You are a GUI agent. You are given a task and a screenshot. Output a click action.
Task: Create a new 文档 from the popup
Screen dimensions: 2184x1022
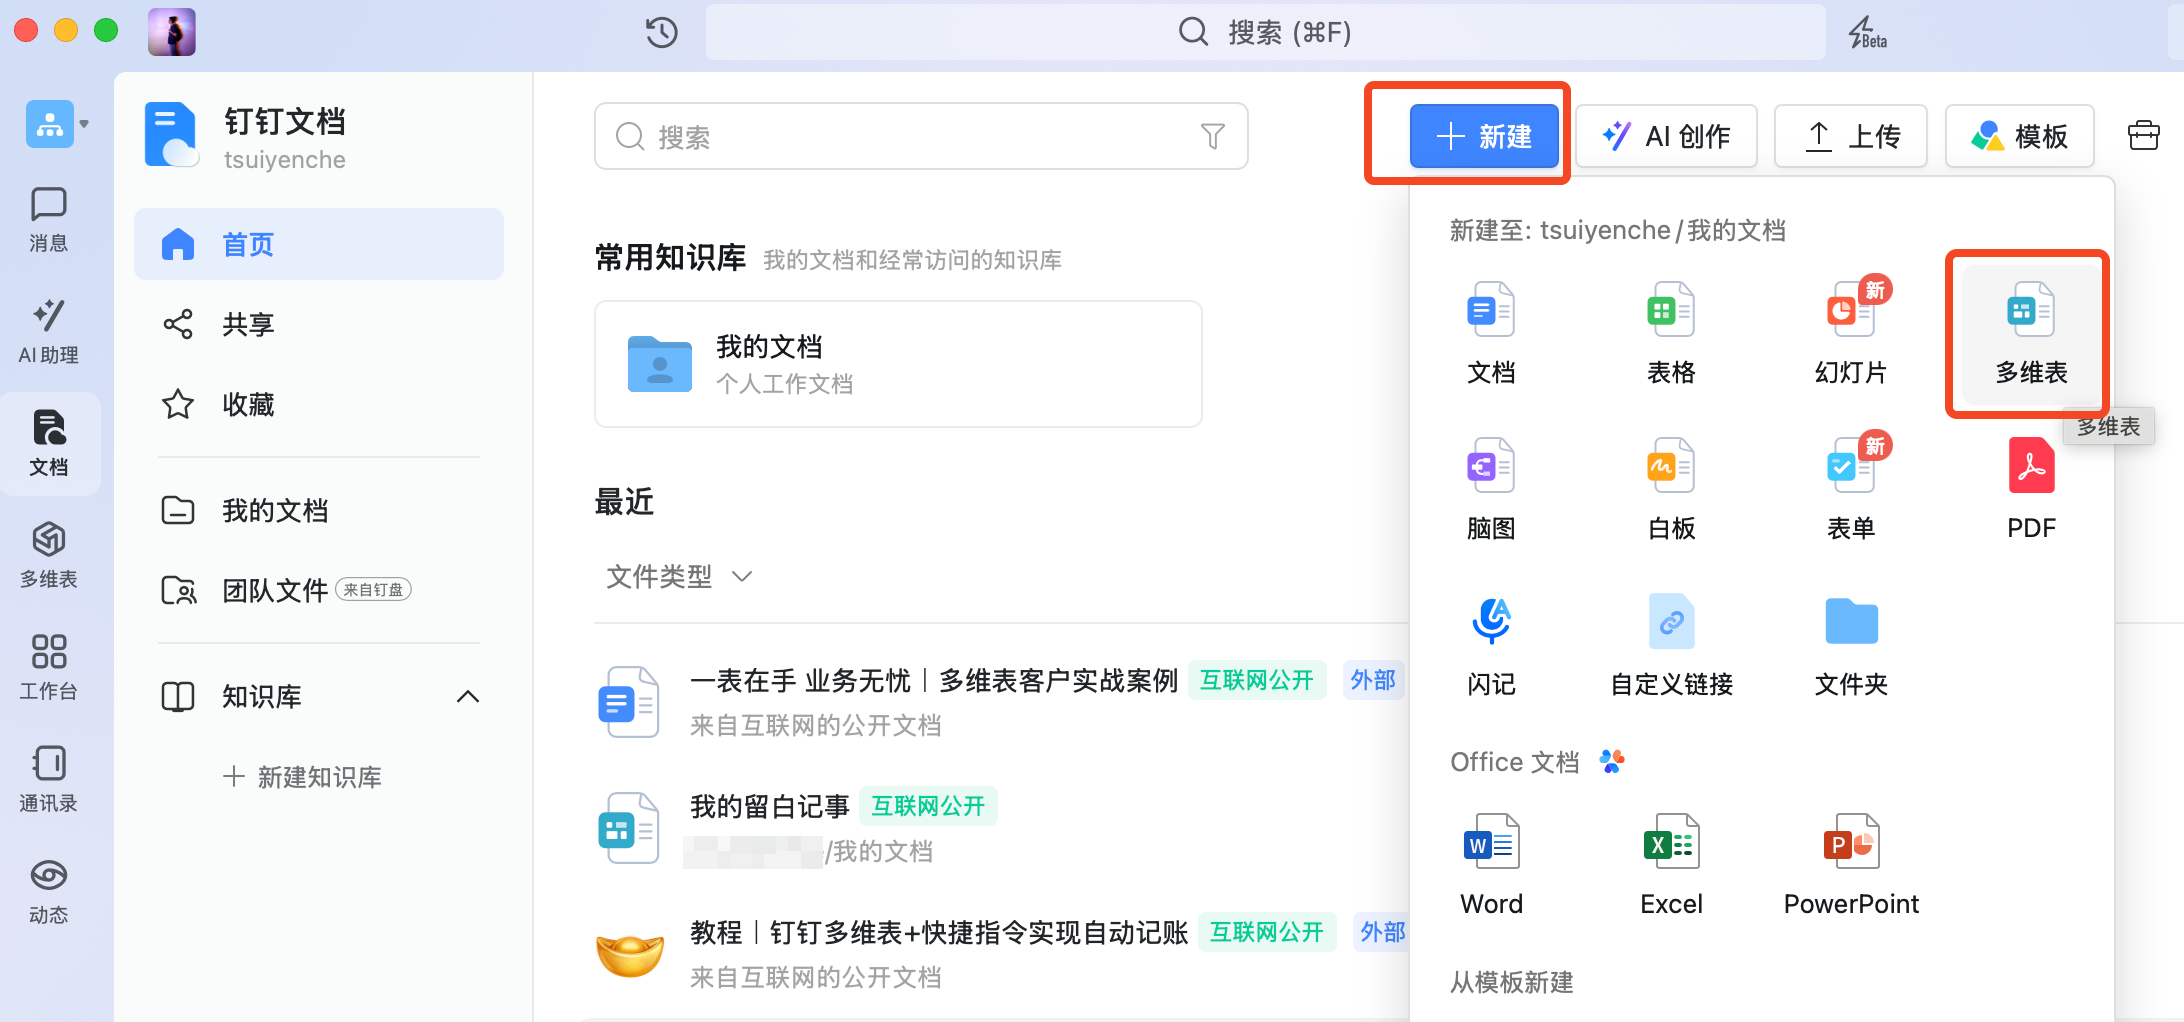pyautogui.click(x=1491, y=334)
